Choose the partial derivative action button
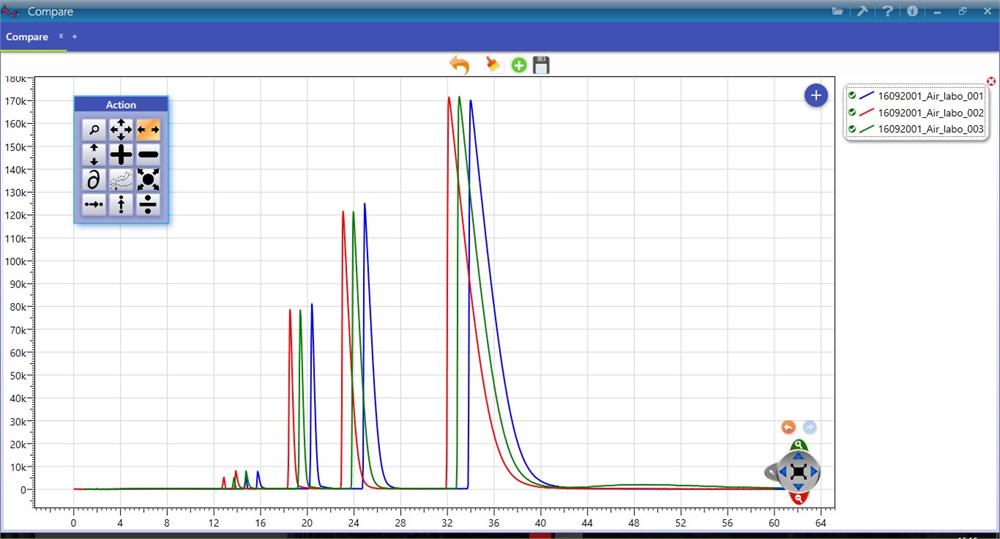 93,180
